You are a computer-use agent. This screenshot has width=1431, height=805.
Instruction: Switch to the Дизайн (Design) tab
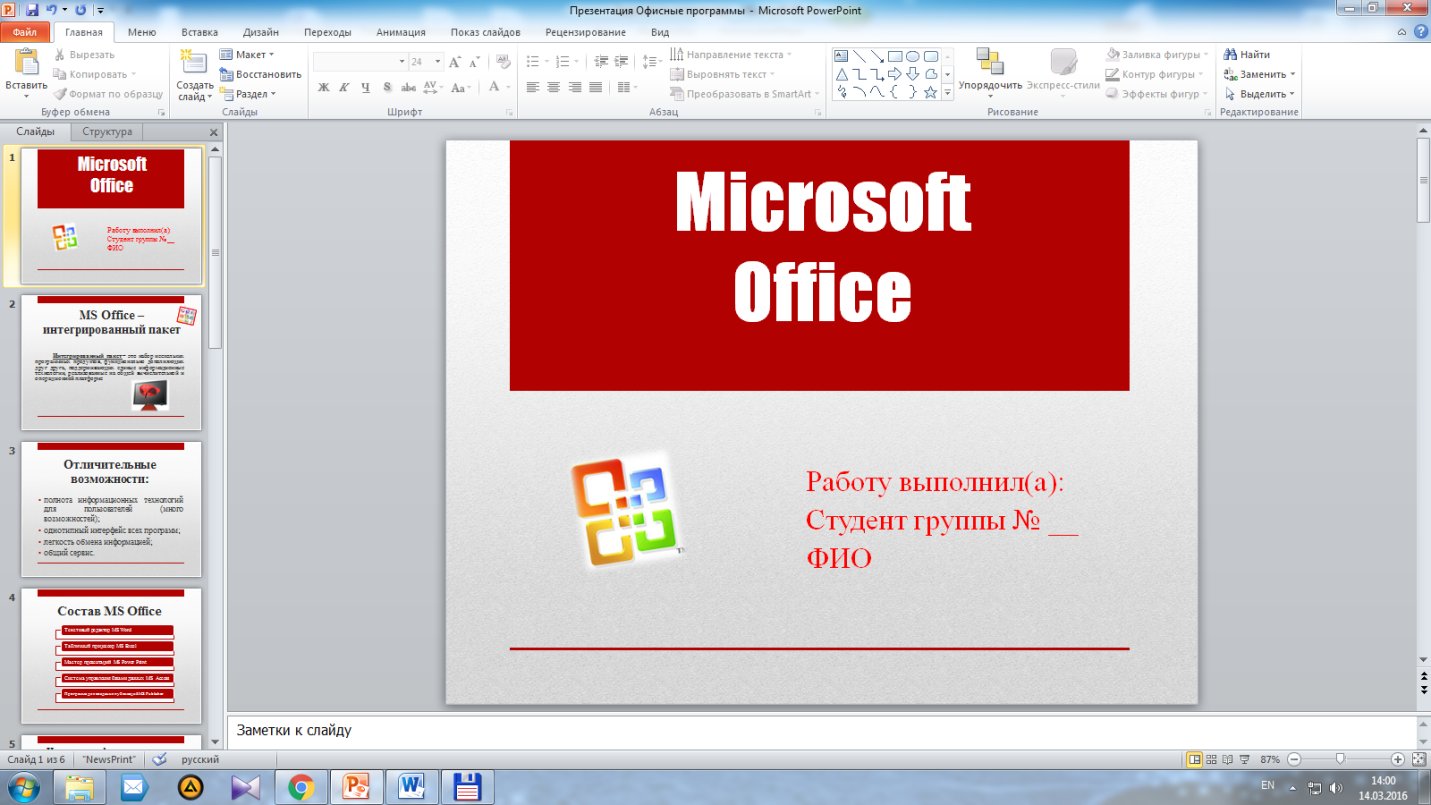click(261, 32)
